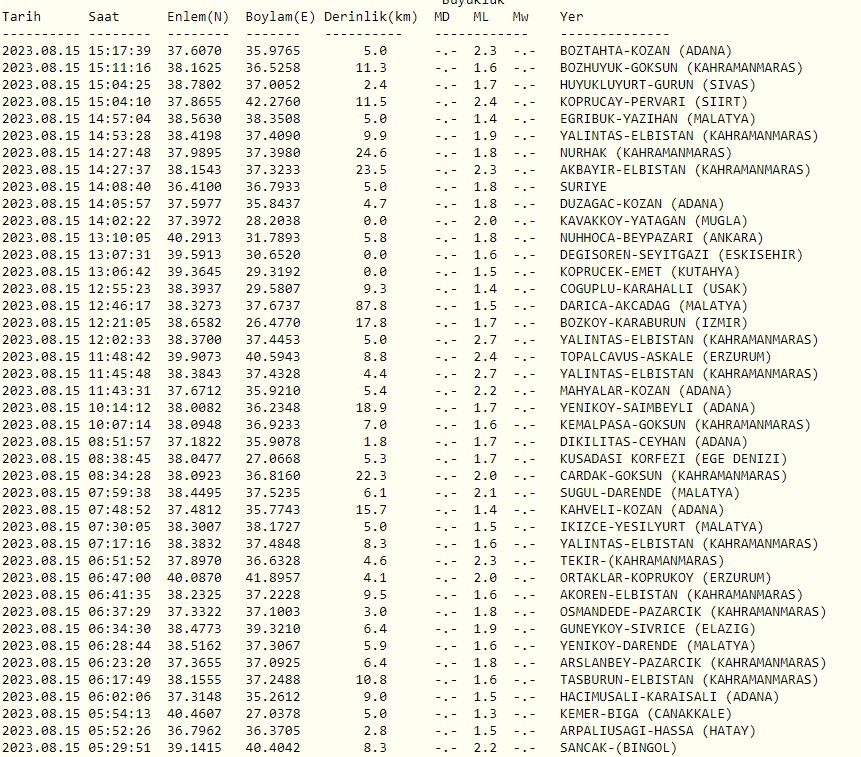This screenshot has height=757, width=861.
Task: Click the Mw column header
Action: click(517, 16)
